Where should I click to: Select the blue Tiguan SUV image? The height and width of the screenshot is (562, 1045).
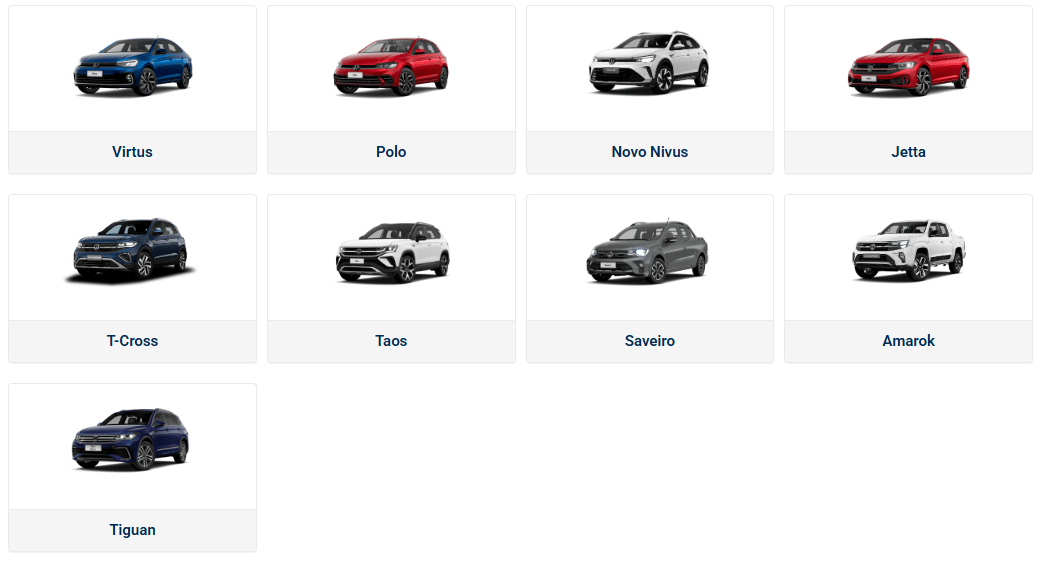coord(131,439)
